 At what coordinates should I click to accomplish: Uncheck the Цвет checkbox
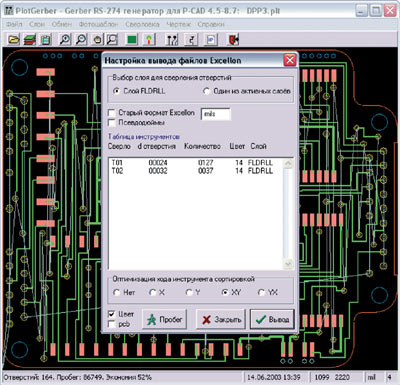(112, 314)
